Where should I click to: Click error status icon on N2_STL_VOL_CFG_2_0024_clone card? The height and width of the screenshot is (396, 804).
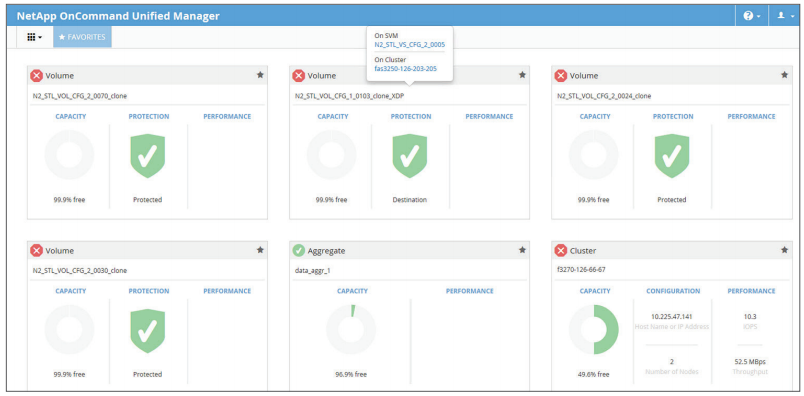tap(561, 76)
